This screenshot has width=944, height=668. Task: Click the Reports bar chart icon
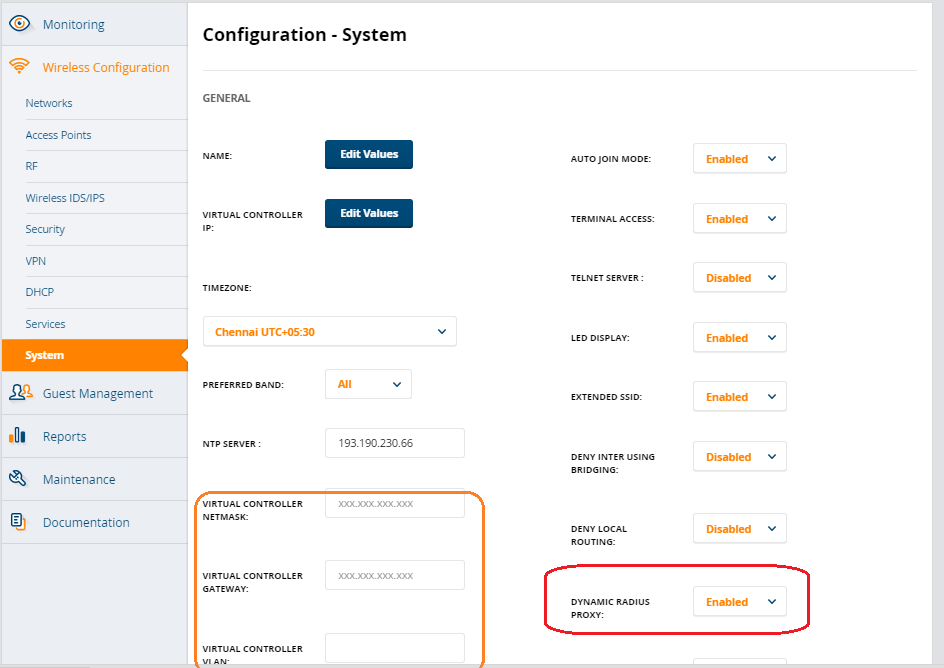click(x=17, y=435)
